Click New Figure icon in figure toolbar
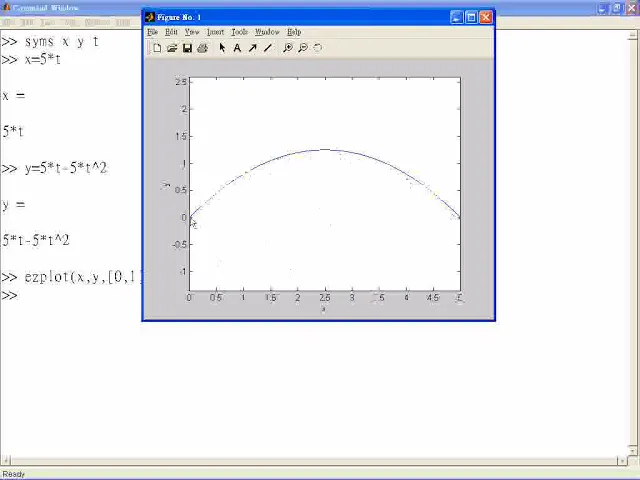The image size is (640, 480). click(x=157, y=48)
